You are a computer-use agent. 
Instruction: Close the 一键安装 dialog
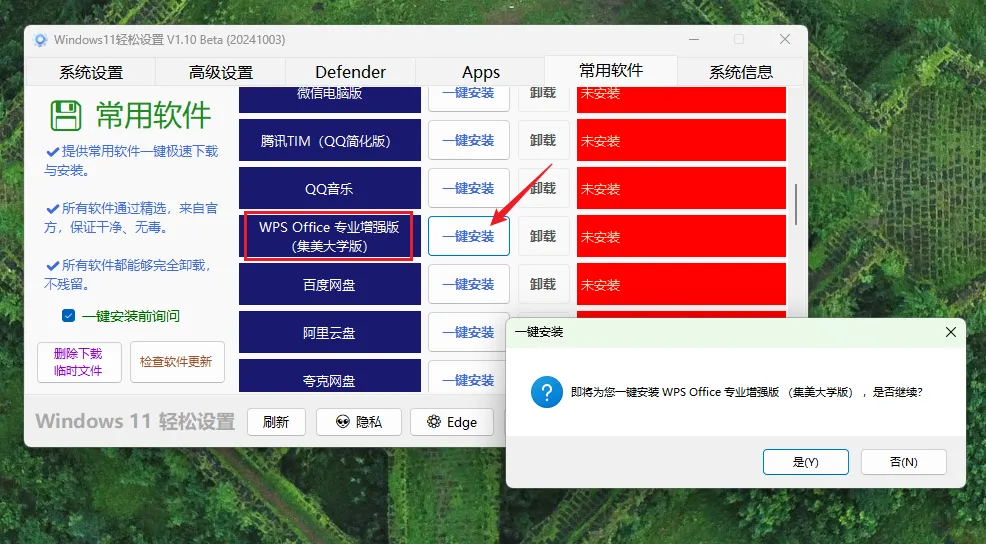click(x=951, y=332)
